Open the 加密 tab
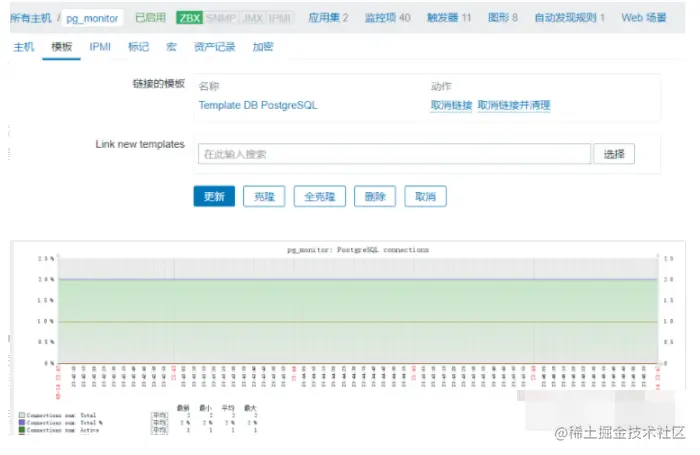The image size is (700, 455). tap(262, 47)
